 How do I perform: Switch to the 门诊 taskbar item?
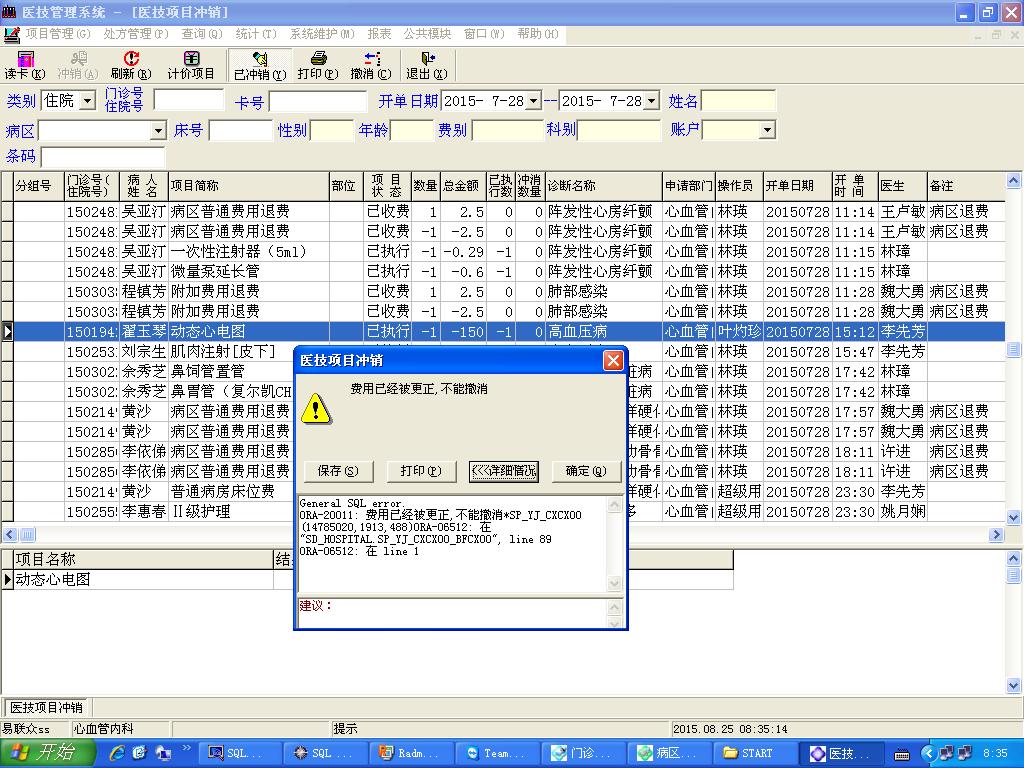584,753
